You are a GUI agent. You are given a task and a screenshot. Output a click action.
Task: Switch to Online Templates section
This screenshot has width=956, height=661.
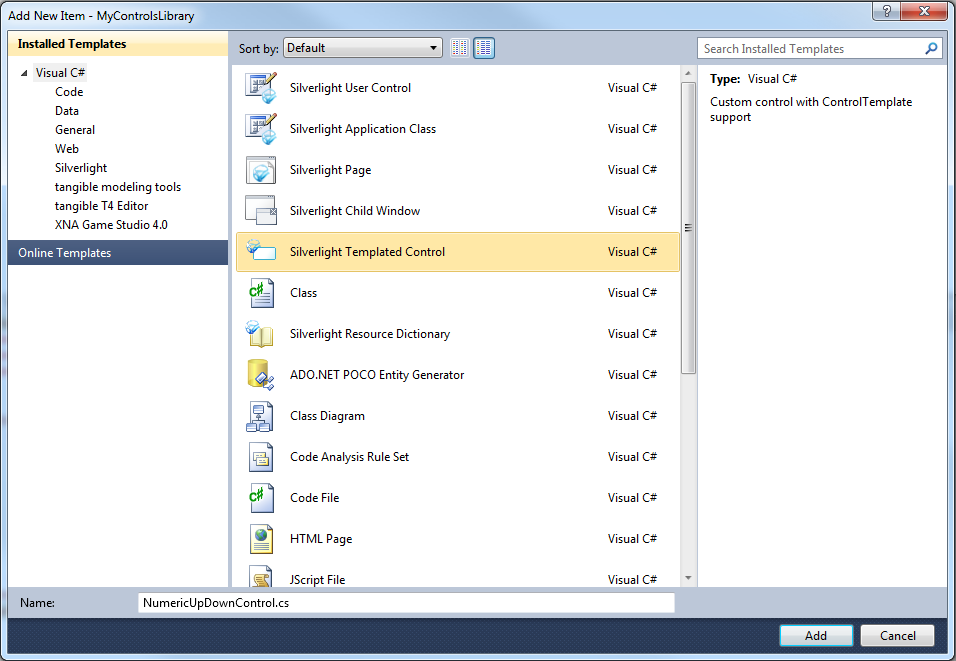pyautogui.click(x=118, y=252)
